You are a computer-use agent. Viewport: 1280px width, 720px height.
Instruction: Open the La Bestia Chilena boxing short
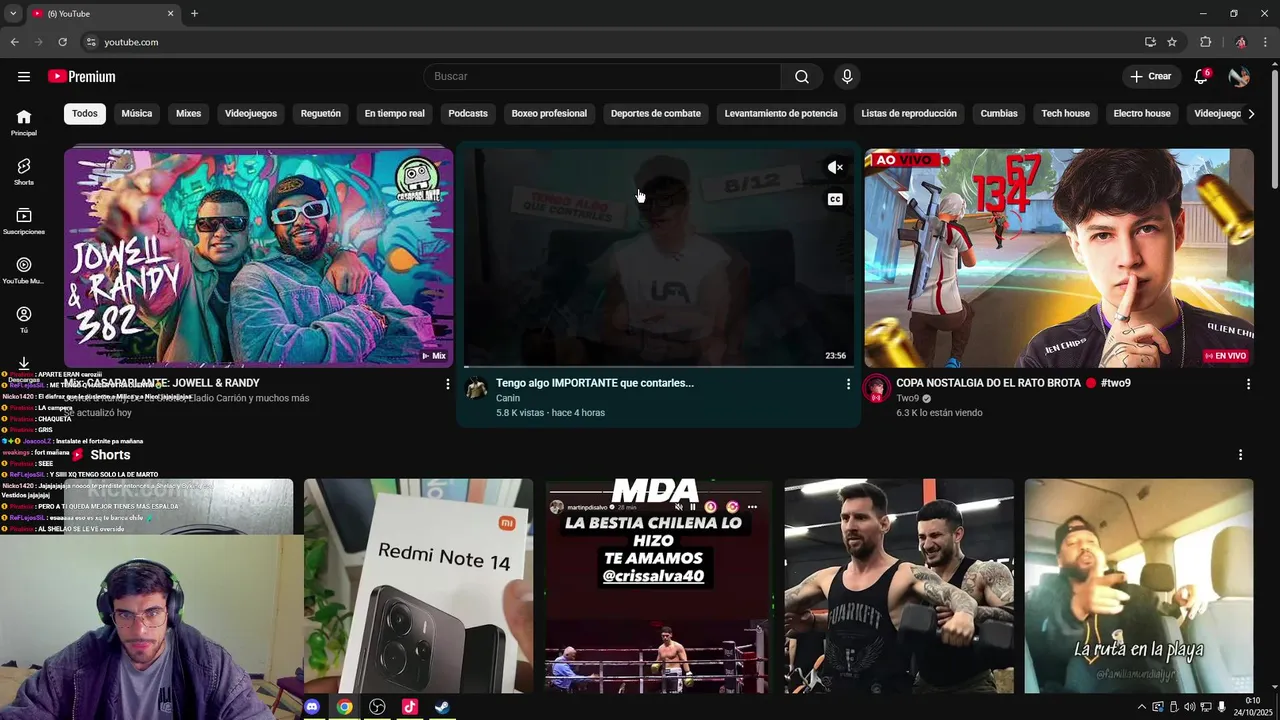pos(659,586)
